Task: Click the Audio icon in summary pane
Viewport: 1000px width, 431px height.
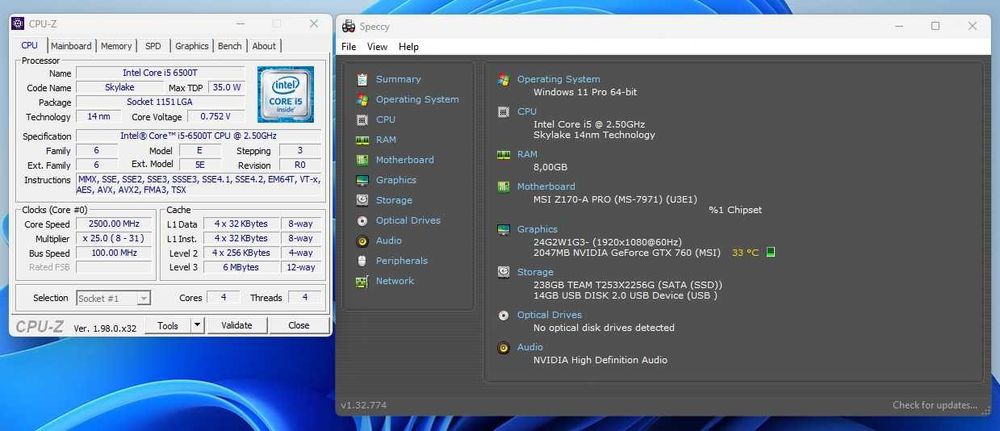Action: [x=504, y=347]
